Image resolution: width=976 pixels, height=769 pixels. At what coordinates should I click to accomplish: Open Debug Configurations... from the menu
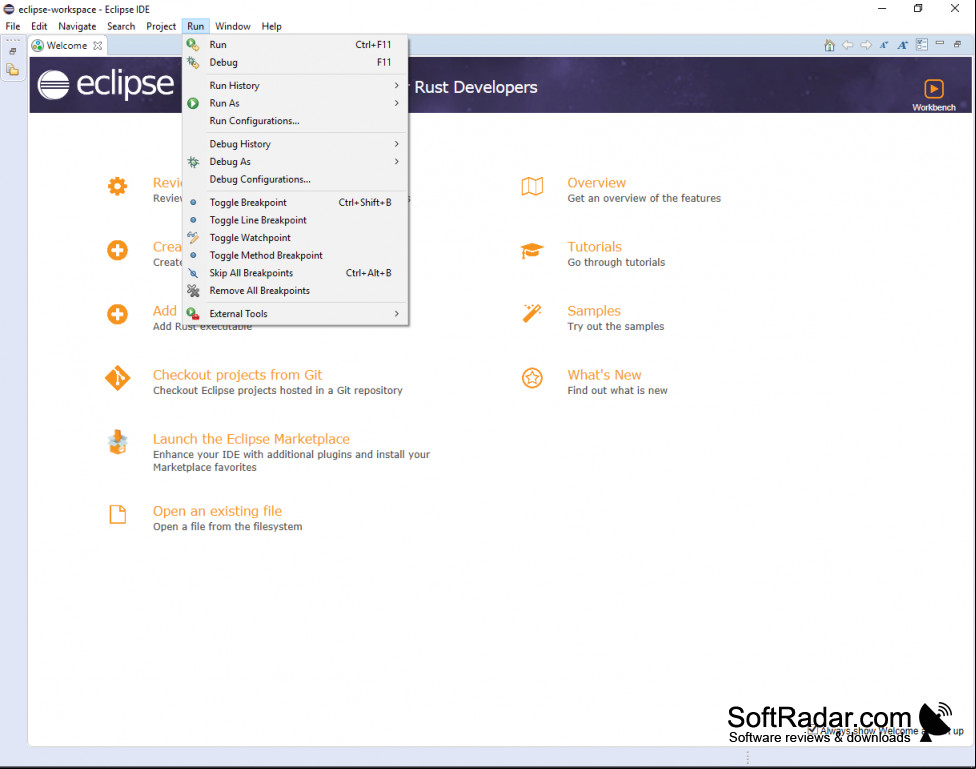[296, 179]
